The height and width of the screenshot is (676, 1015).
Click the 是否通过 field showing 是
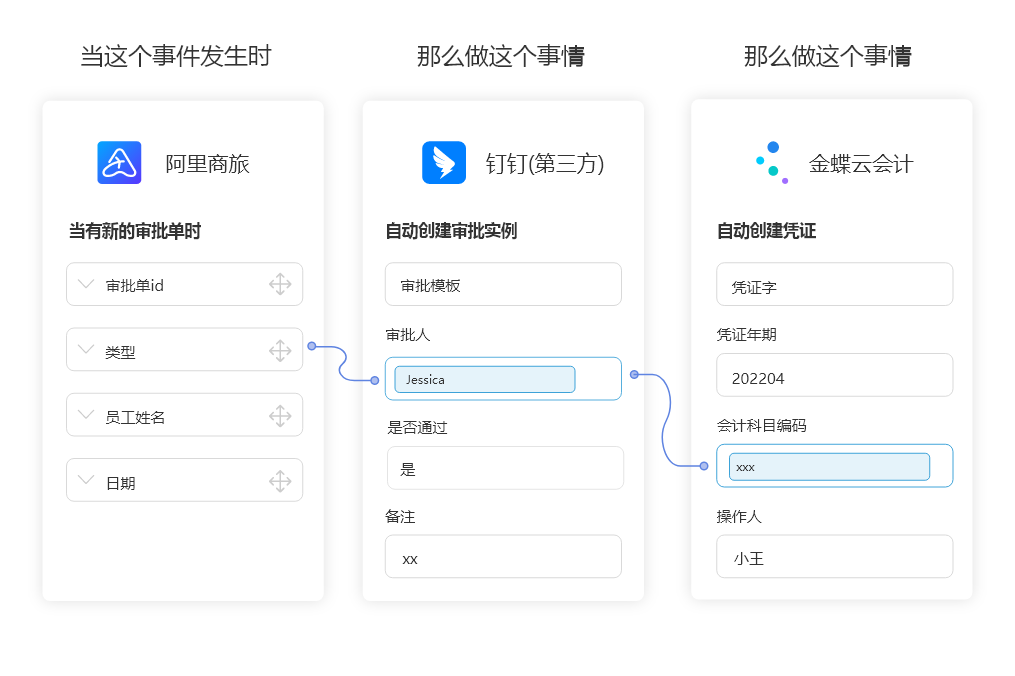tap(505, 468)
